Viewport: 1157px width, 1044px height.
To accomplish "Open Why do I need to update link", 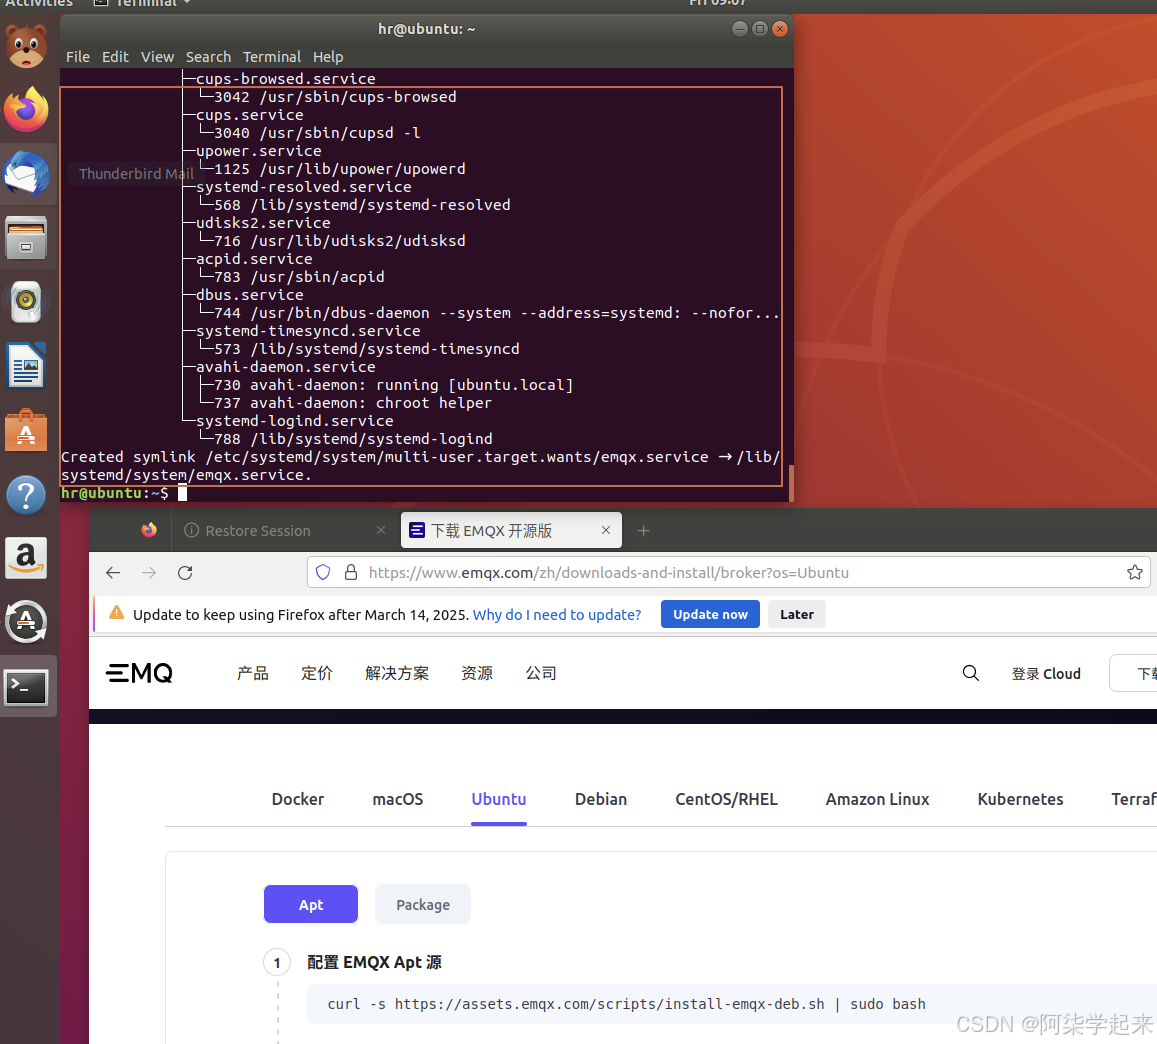I will [x=557, y=615].
